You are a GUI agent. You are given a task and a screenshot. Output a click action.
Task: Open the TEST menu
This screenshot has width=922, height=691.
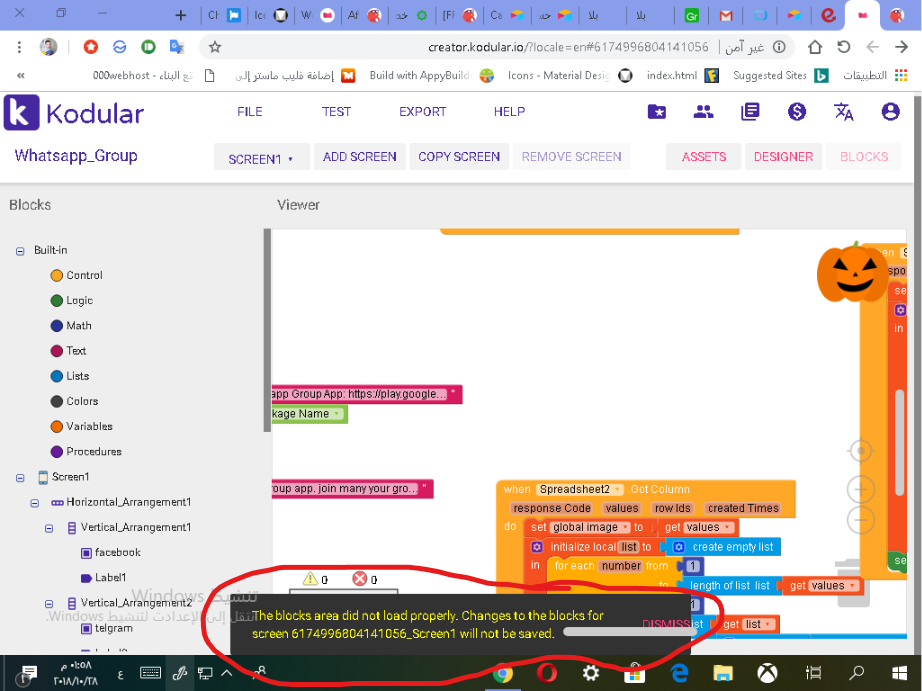coord(336,112)
